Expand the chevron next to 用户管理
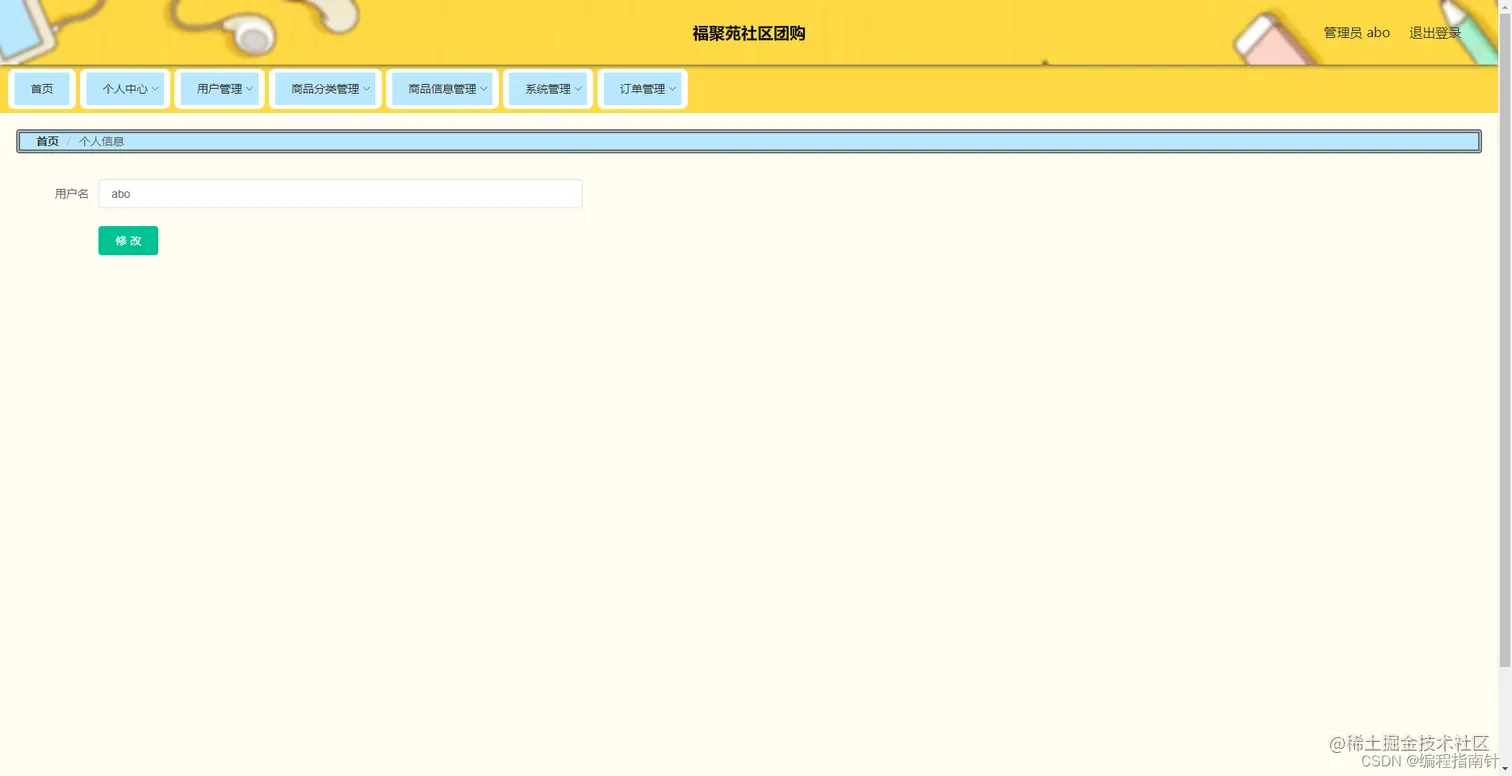Screen dimensions: 1512x776 249,89
